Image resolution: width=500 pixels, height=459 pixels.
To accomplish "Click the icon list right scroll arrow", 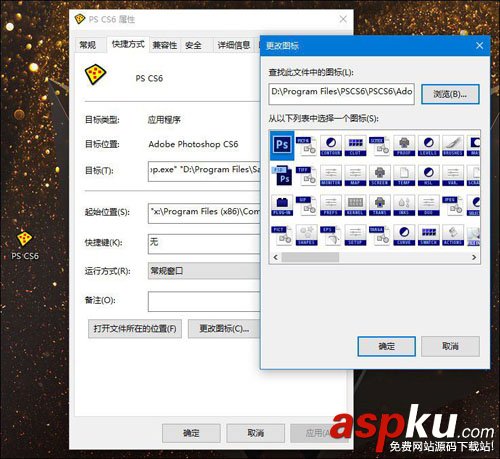I will [474, 257].
